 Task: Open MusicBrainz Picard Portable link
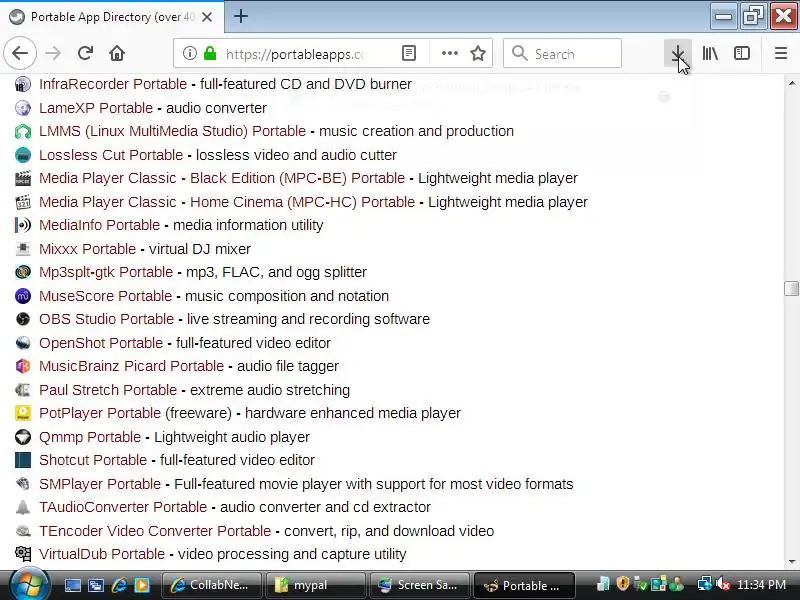(132, 366)
